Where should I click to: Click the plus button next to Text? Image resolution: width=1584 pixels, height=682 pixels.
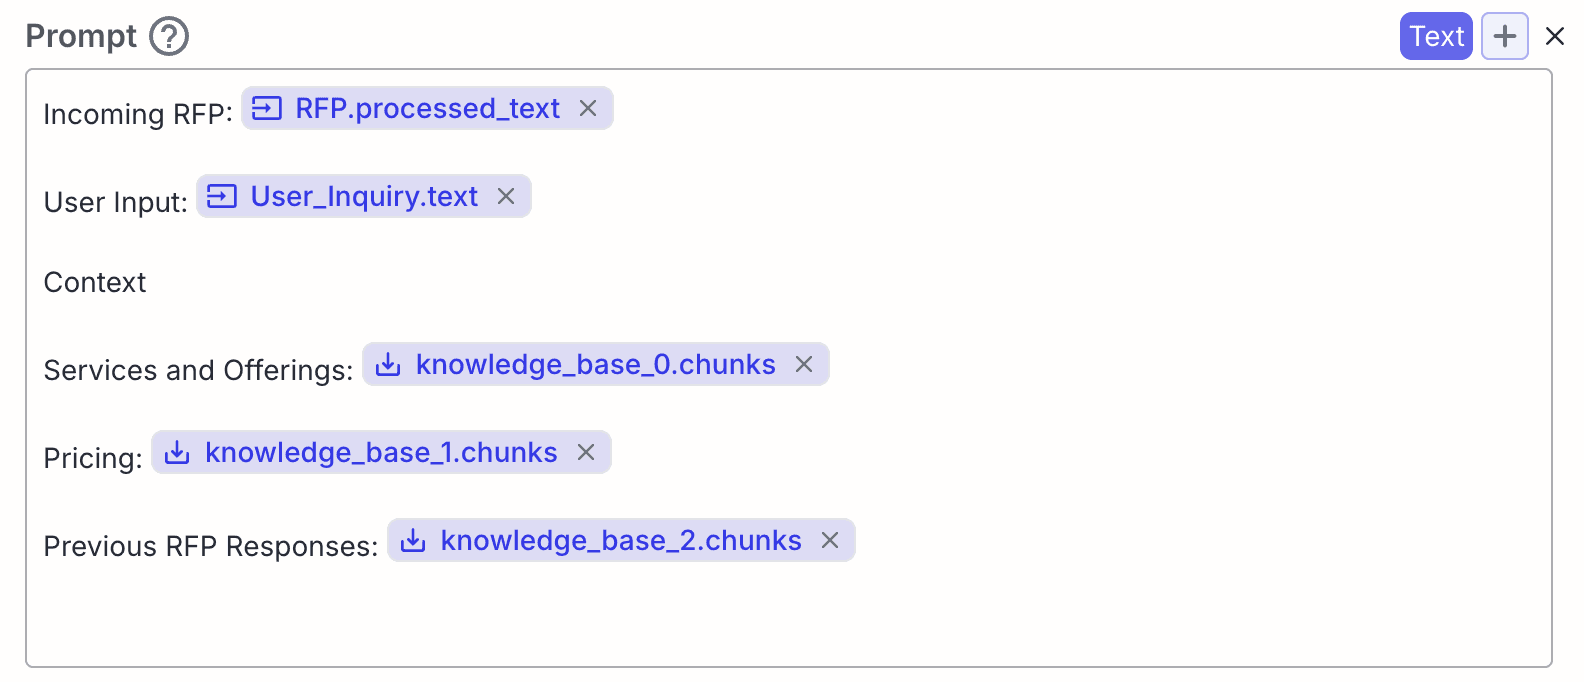tap(1505, 36)
